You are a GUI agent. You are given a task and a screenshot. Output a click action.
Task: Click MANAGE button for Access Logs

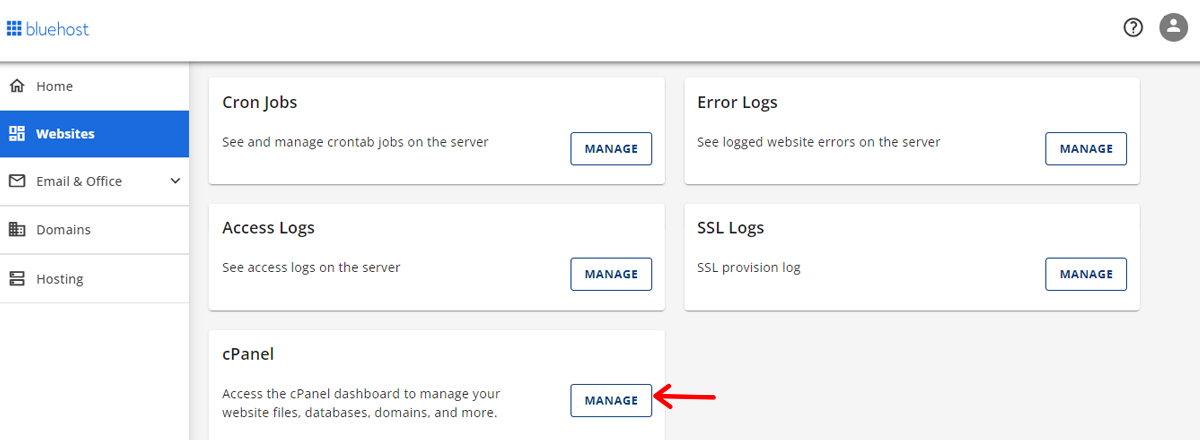coord(611,274)
